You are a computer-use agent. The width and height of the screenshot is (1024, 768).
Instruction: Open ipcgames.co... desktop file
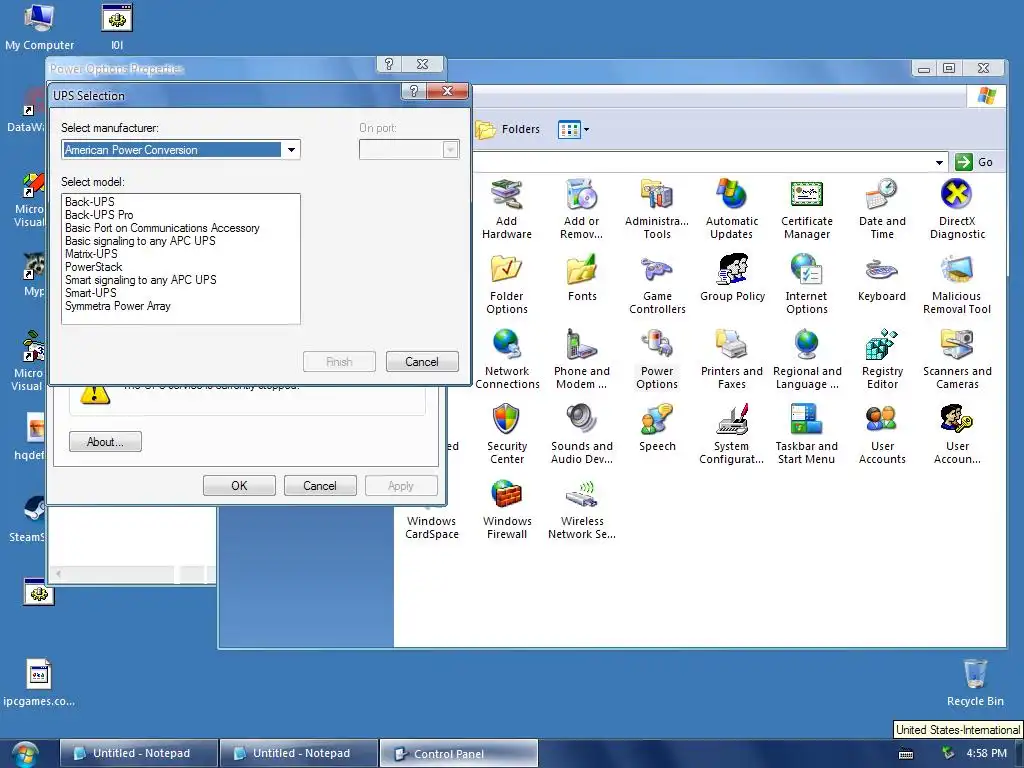(x=39, y=682)
